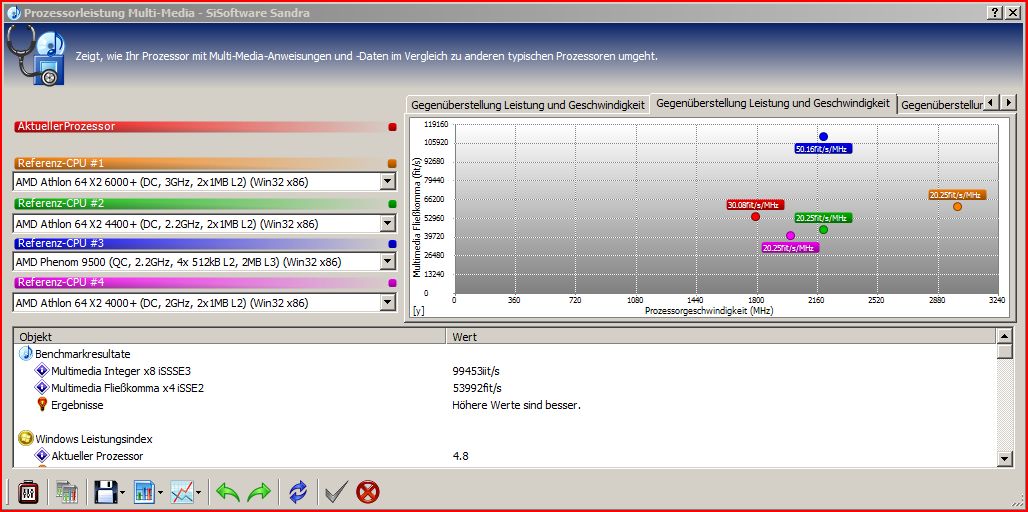The width and height of the screenshot is (1028, 512).
Task: Toggle the green Referenz-CPU #2 color marker
Action: 392,205
